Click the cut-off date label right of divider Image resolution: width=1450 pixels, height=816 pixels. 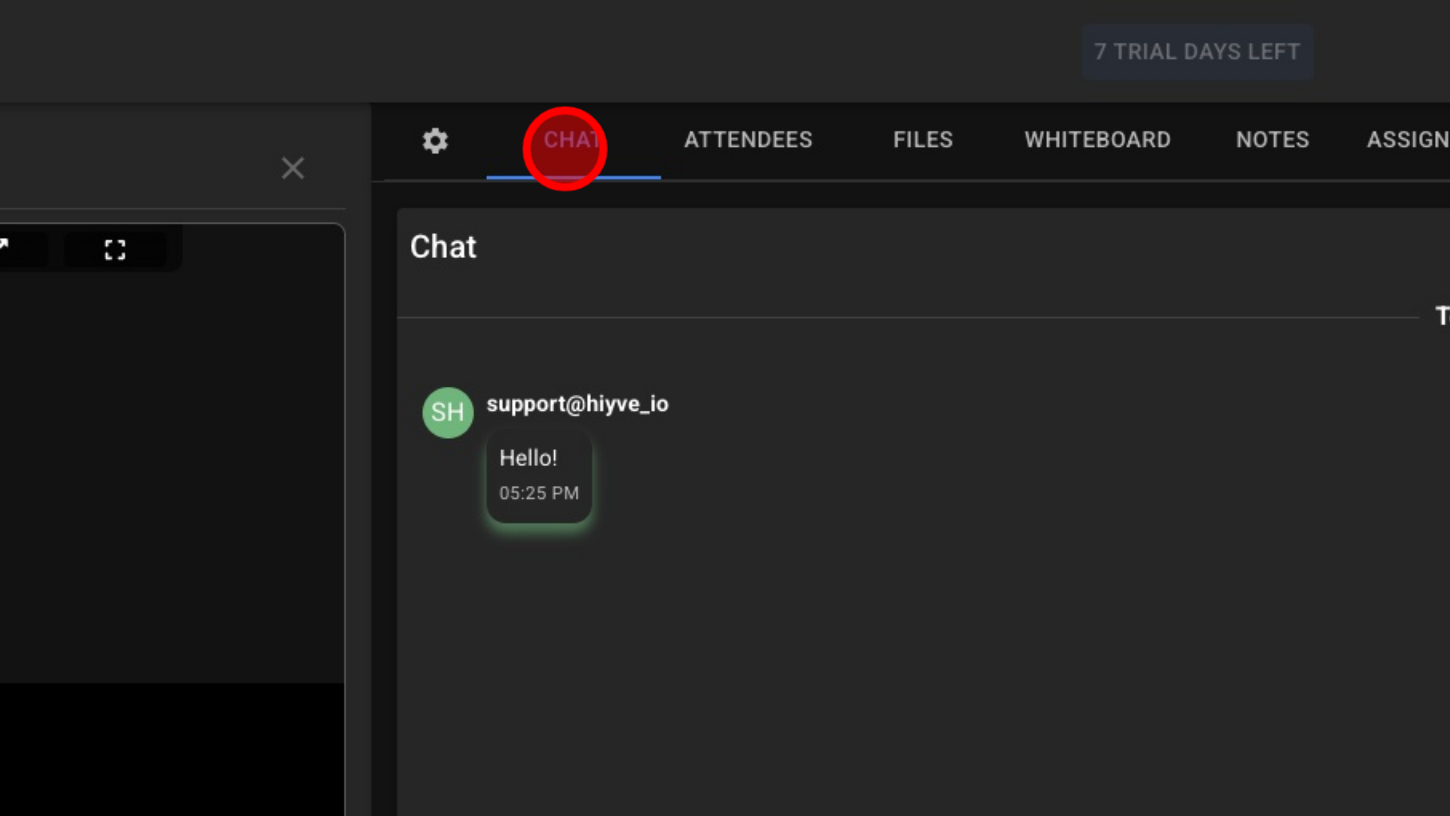tap(1442, 317)
